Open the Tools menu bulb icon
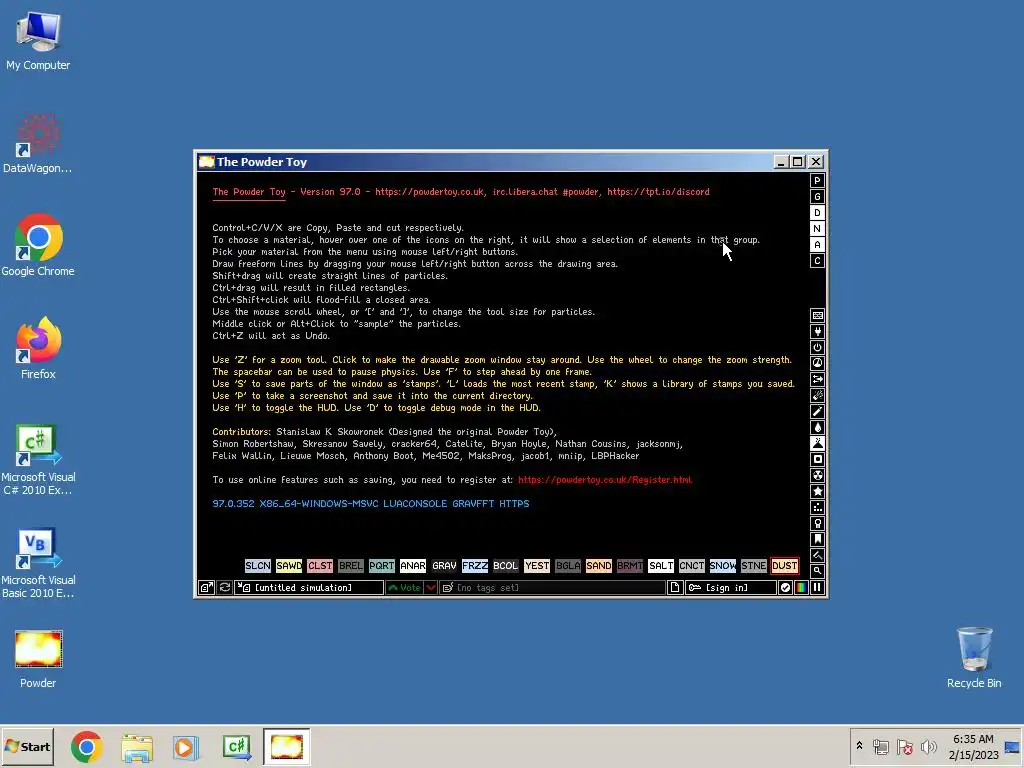The width and height of the screenshot is (1024, 768). point(817,523)
